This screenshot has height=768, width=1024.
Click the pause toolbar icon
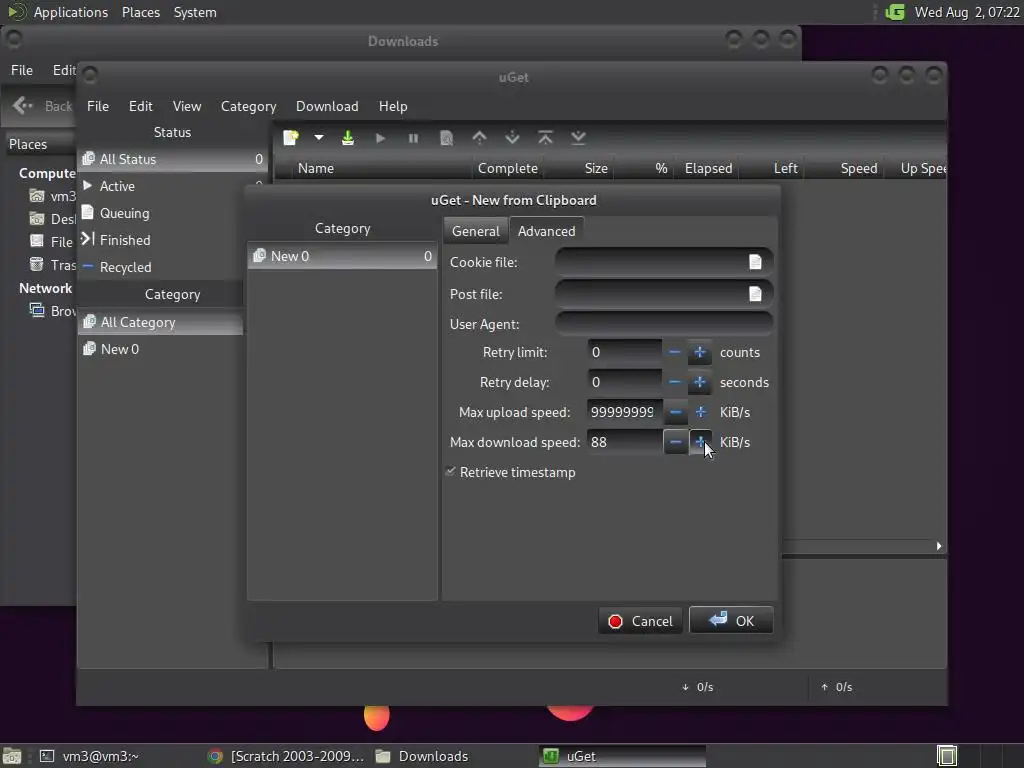tap(413, 138)
